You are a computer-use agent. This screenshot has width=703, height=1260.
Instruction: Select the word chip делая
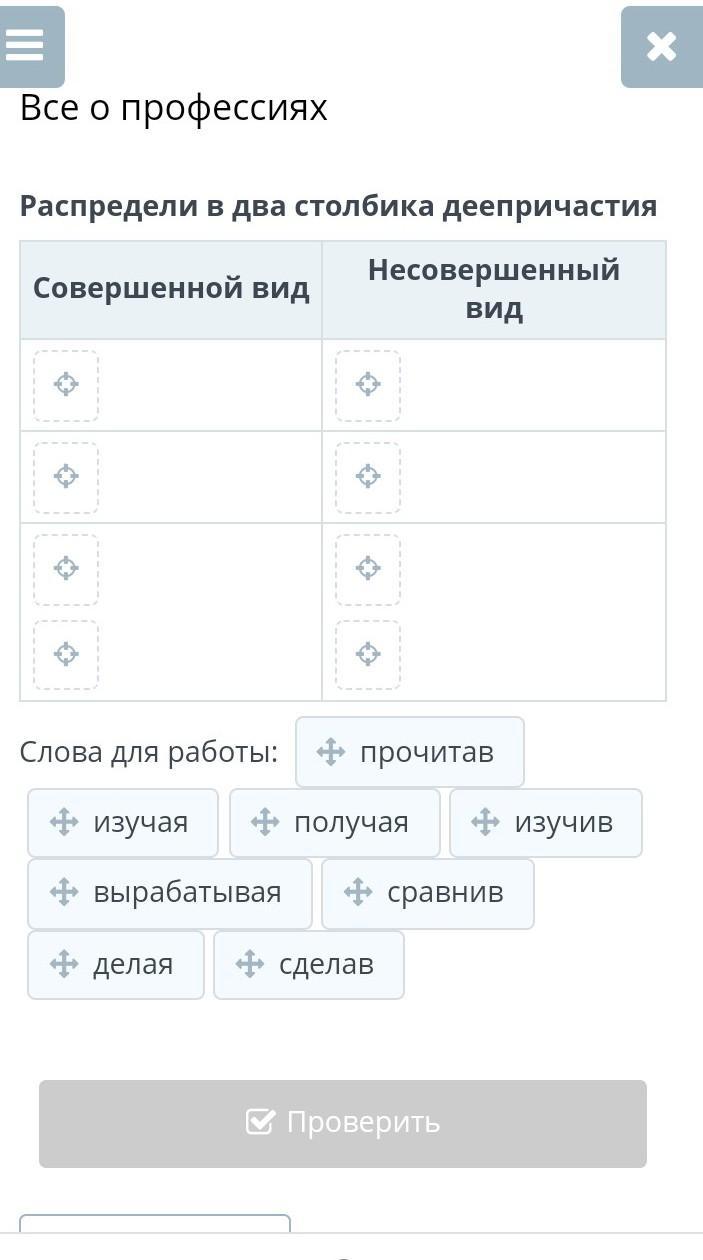pyautogui.click(x=116, y=965)
